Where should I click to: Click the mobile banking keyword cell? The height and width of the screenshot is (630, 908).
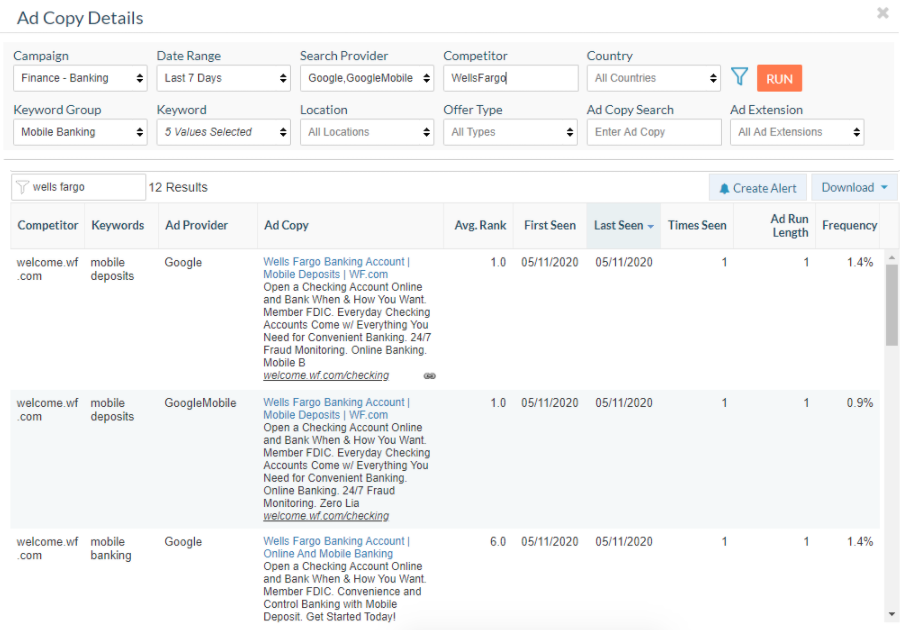pyautogui.click(x=111, y=548)
